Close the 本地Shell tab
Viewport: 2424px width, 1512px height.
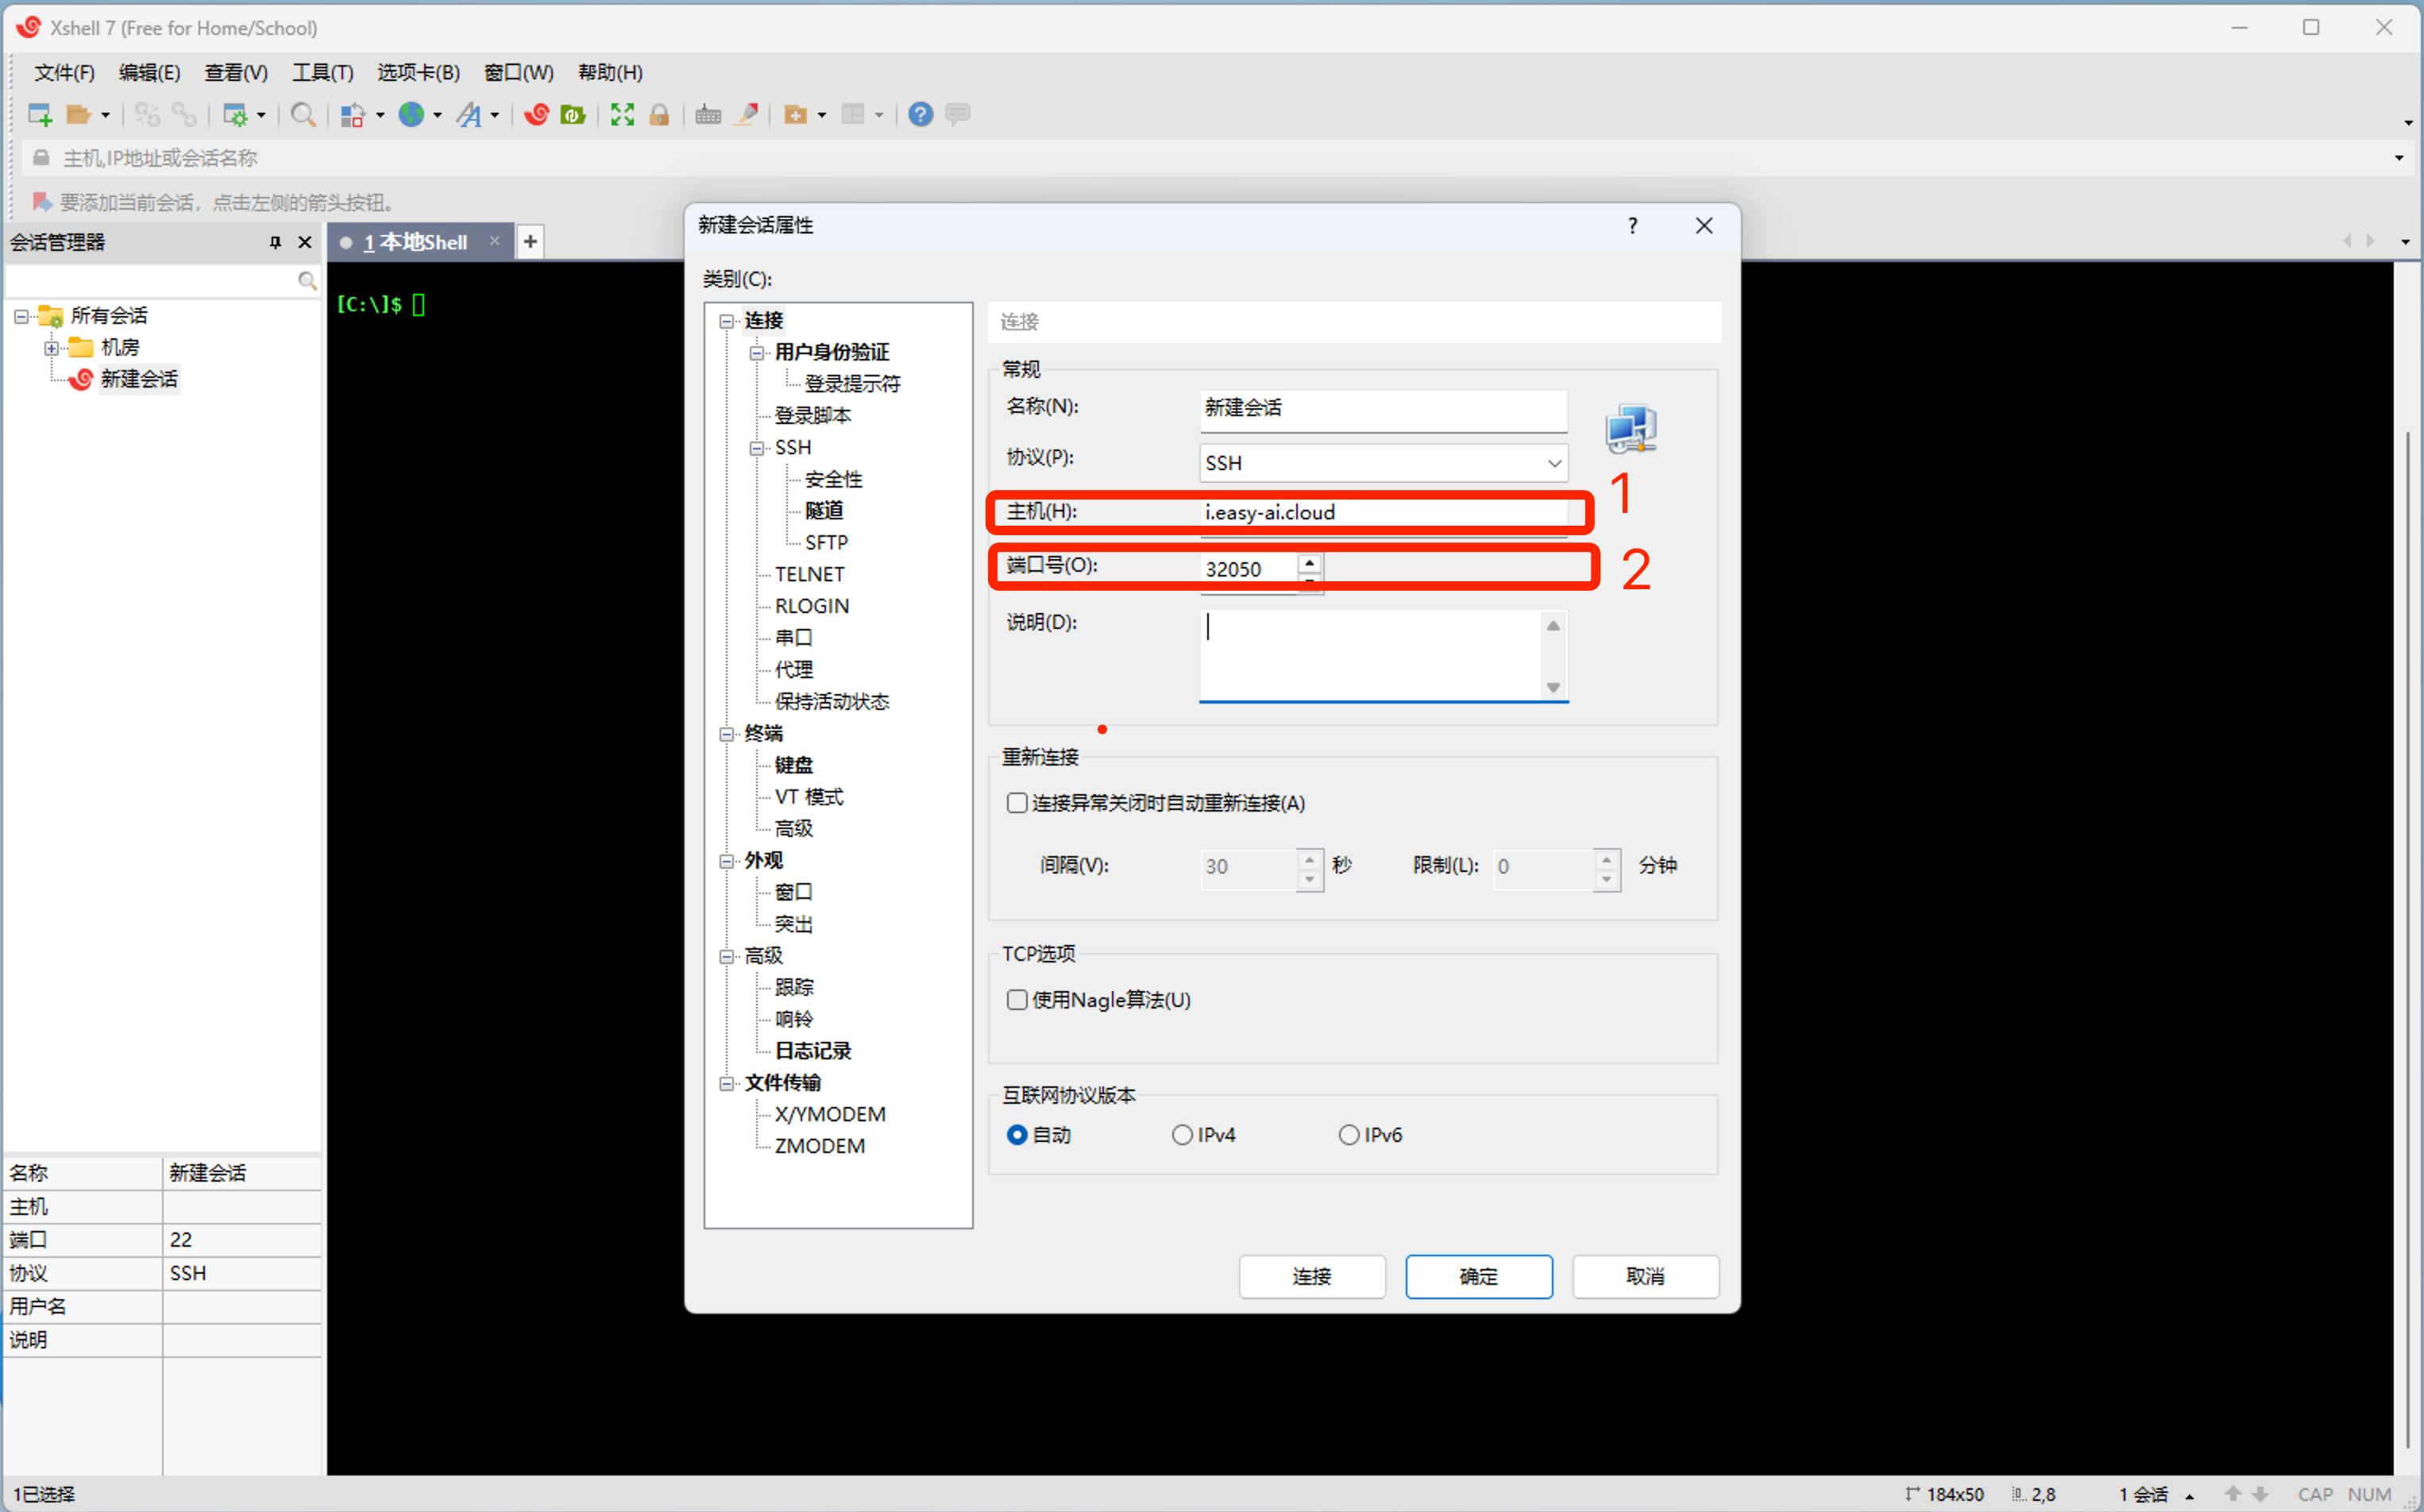click(494, 241)
